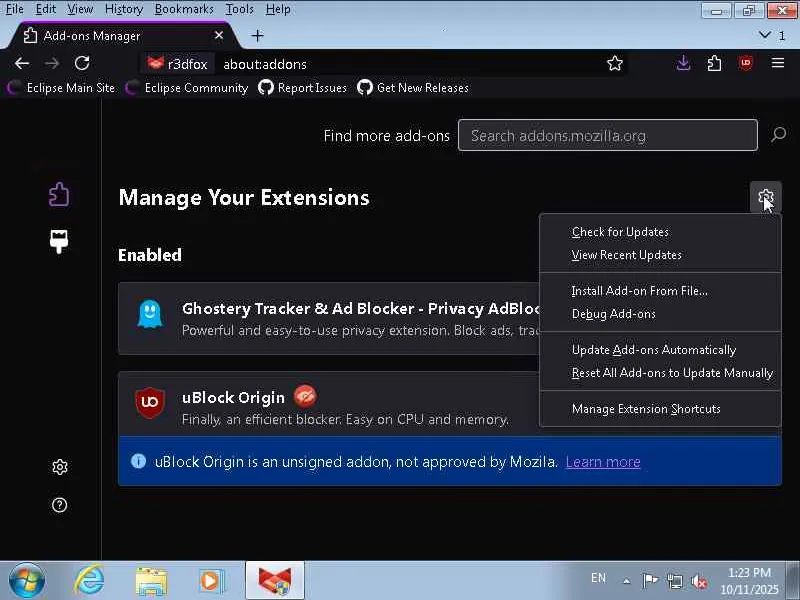800x600 pixels.
Task: Open Windows Media Player from taskbar
Action: point(212,581)
